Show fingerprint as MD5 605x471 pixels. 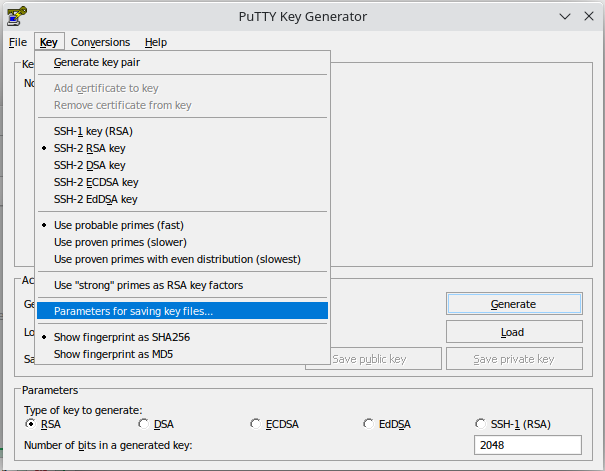(182, 354)
